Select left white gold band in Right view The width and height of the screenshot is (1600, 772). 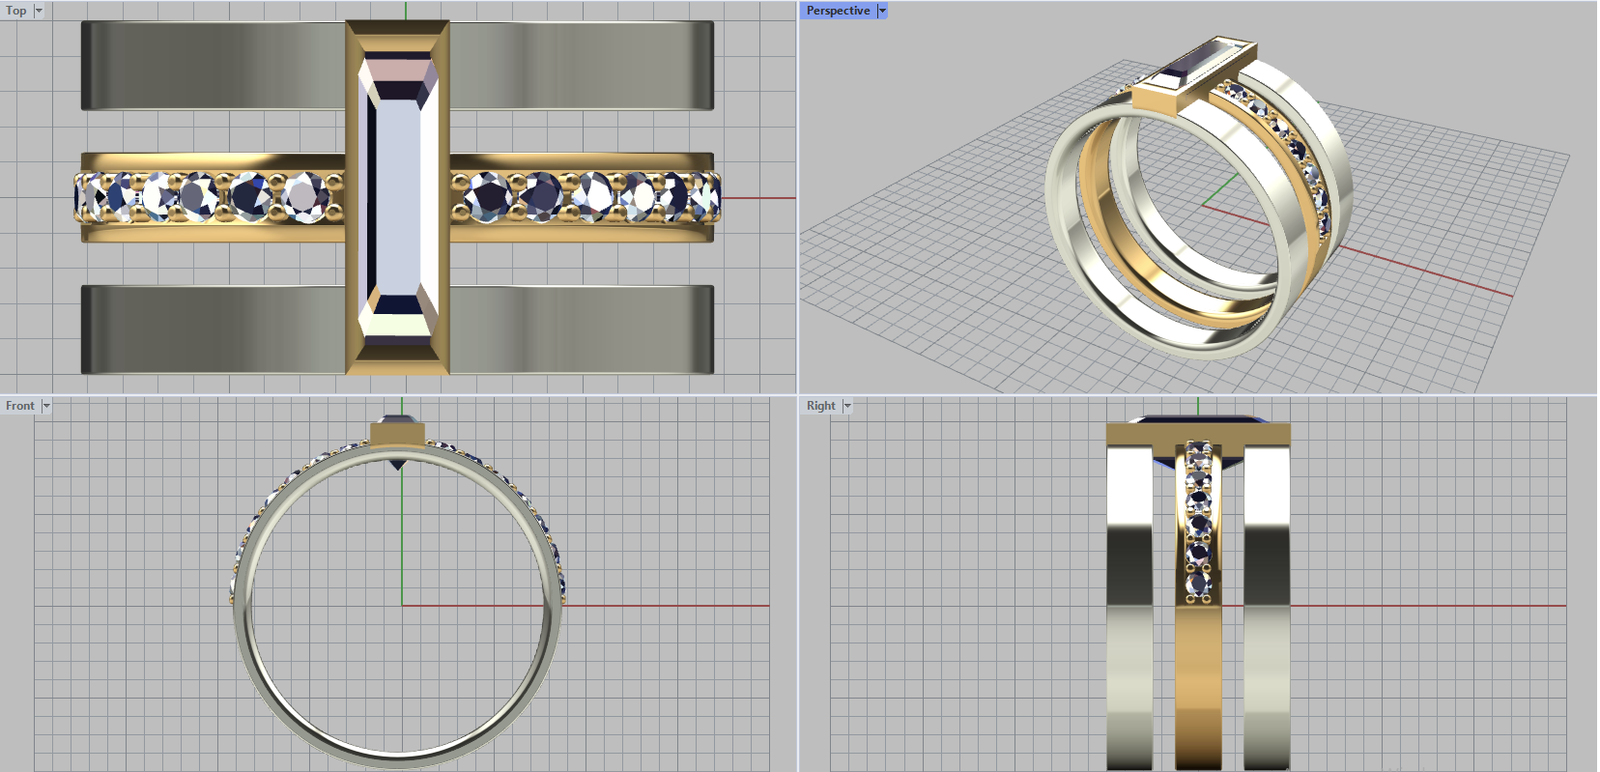click(x=1130, y=600)
